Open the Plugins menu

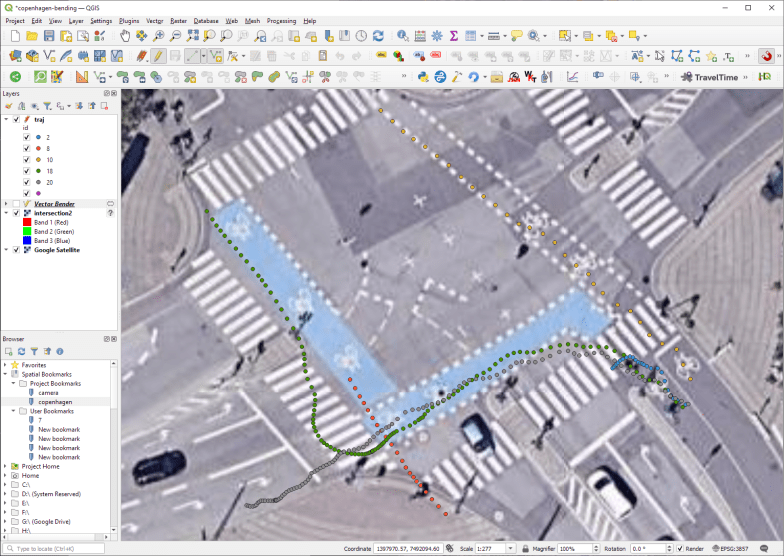pyautogui.click(x=129, y=20)
